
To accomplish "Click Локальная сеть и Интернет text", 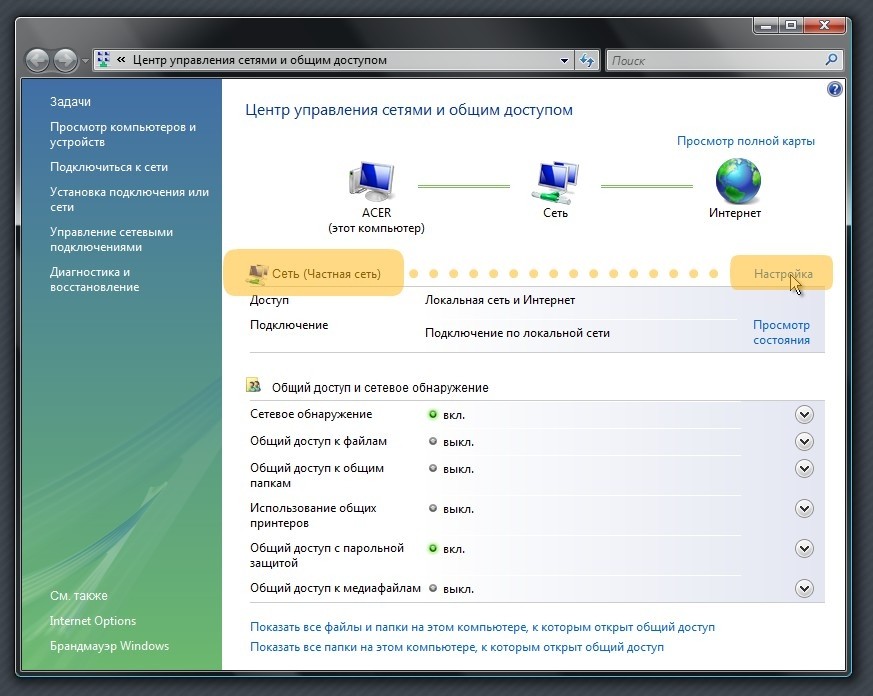I will (500, 300).
